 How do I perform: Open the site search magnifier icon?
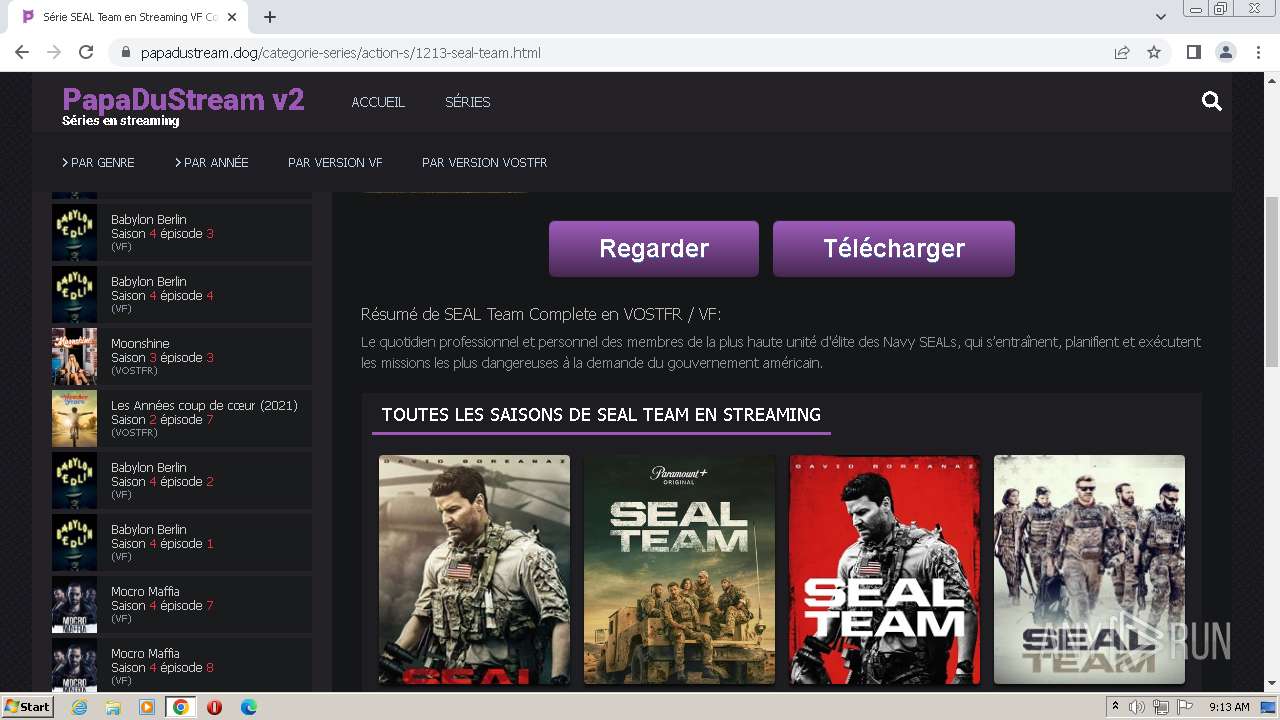[x=1212, y=101]
